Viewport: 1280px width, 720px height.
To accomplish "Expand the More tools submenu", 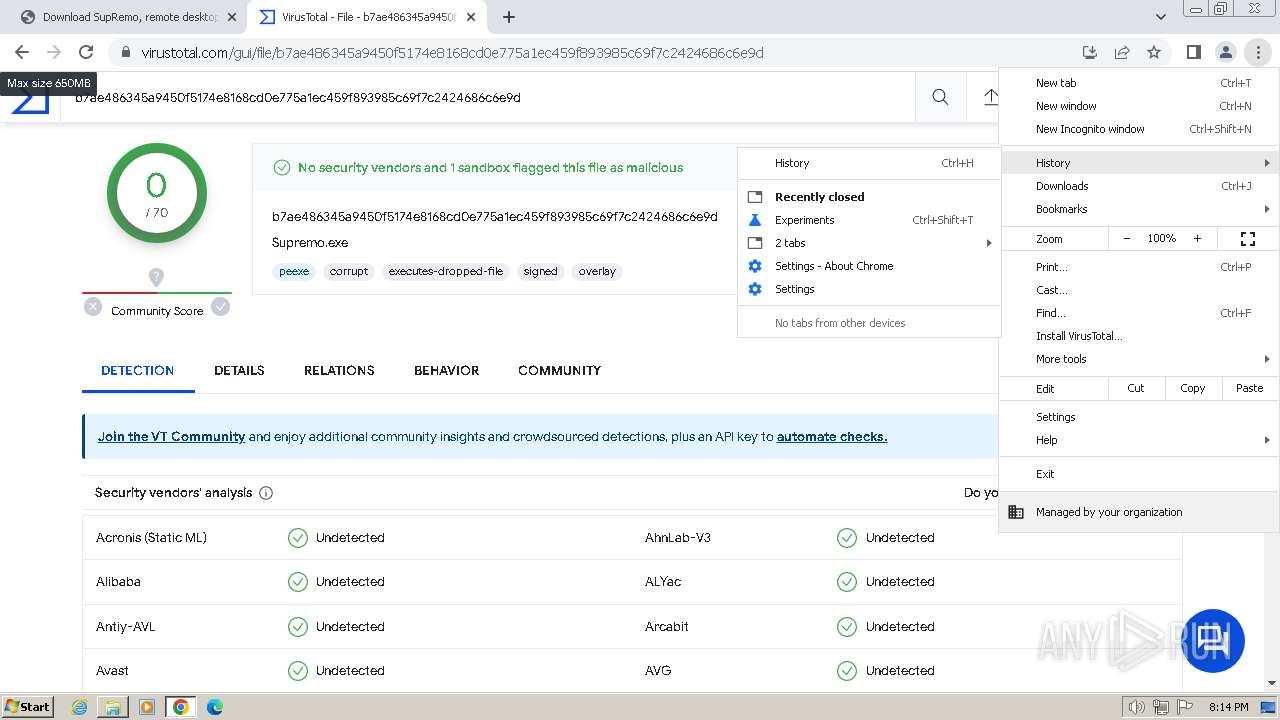I will click(1139, 359).
